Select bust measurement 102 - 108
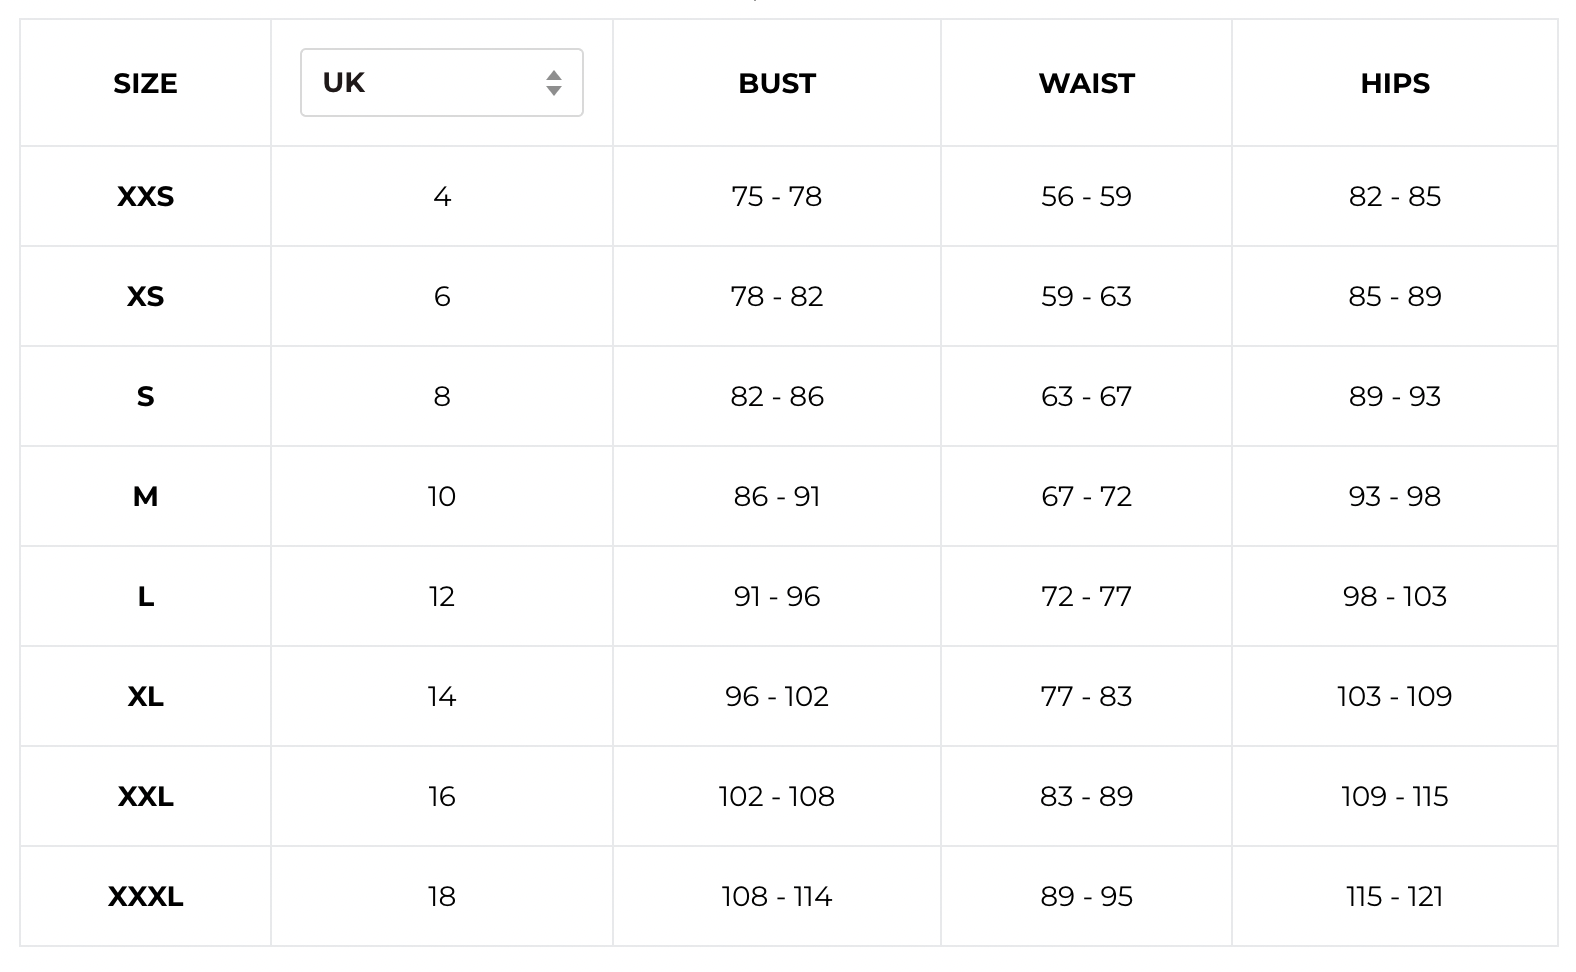This screenshot has height=972, width=1576. (777, 797)
